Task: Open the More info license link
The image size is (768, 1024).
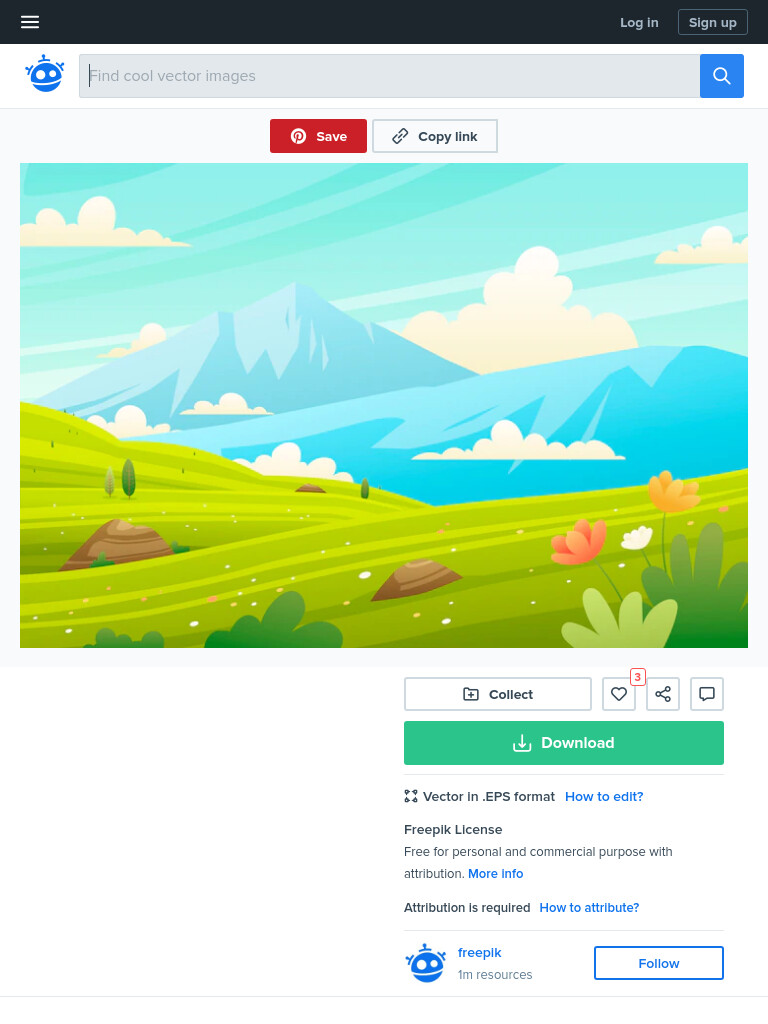Action: point(496,873)
